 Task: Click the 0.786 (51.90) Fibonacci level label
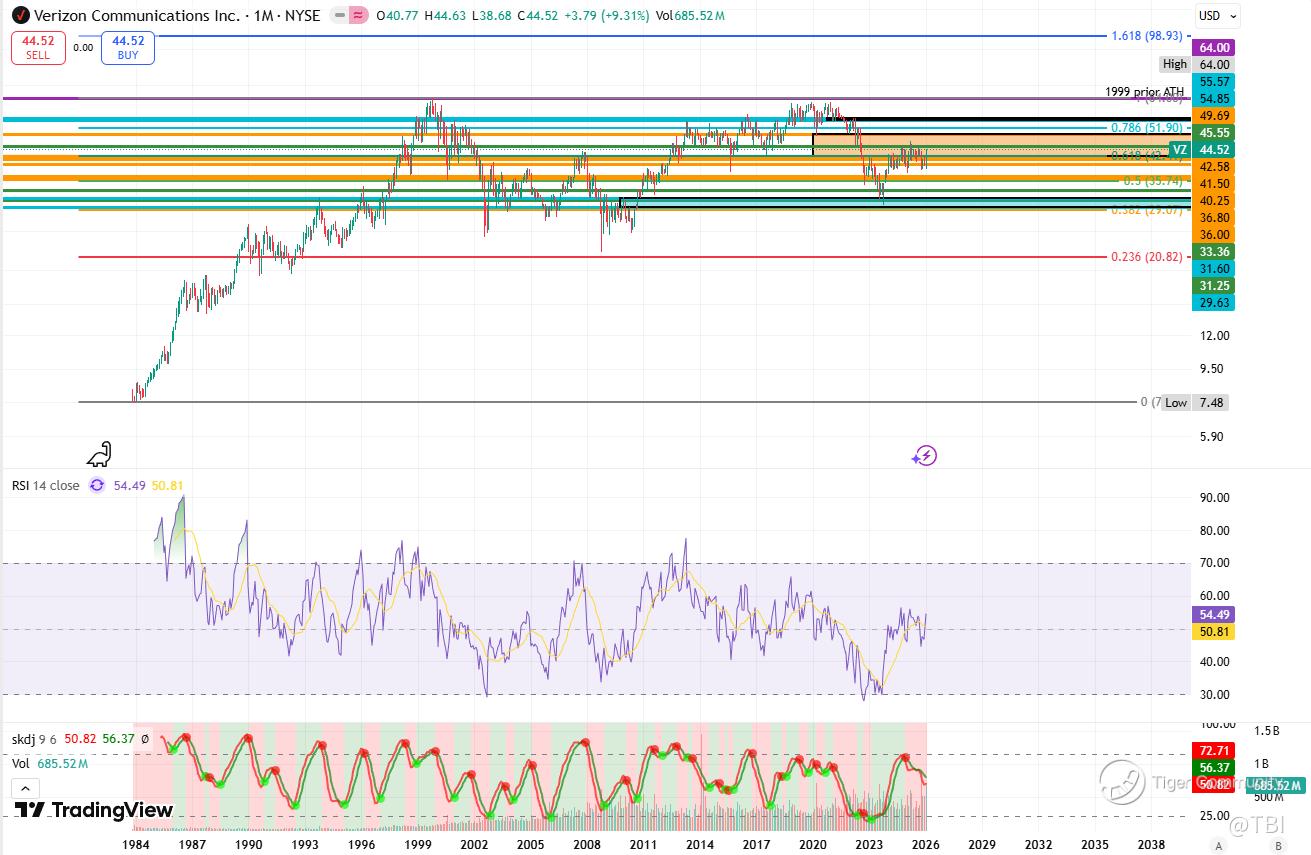coord(1147,128)
